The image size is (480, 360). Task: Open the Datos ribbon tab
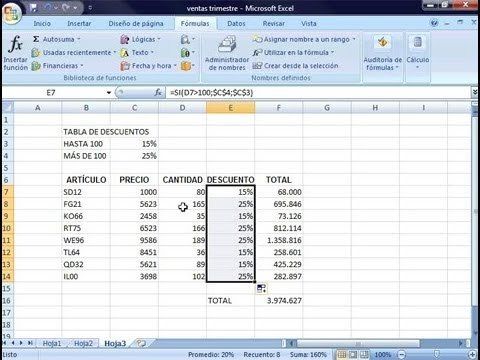(x=236, y=23)
